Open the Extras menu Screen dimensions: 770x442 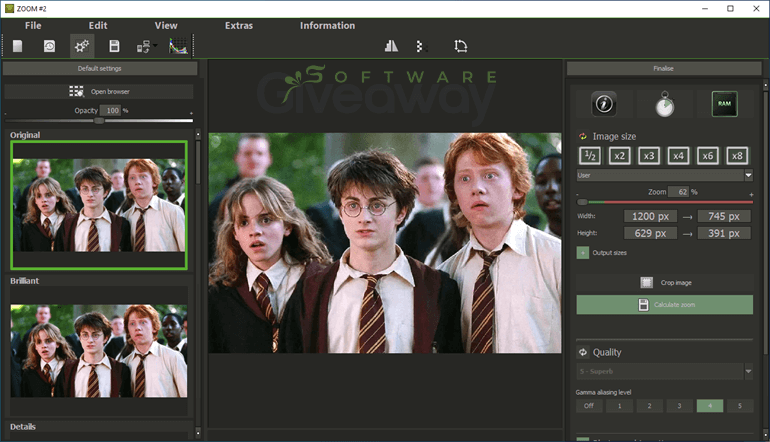[x=239, y=26]
